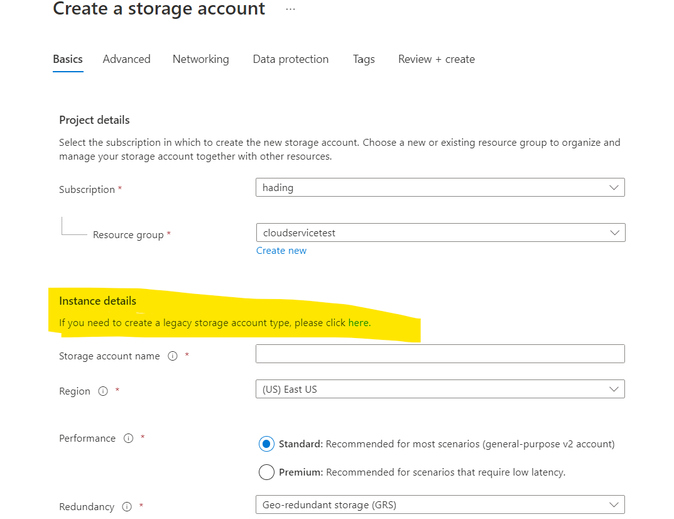Click the 'Create a storage account' page title
Viewport: 674px width, 519px height.
pos(159,9)
